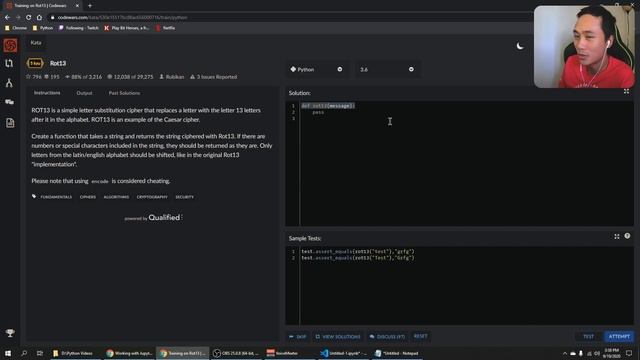Click the browser back arrow
The width and height of the screenshot is (640, 360).
pyautogui.click(x=7, y=18)
